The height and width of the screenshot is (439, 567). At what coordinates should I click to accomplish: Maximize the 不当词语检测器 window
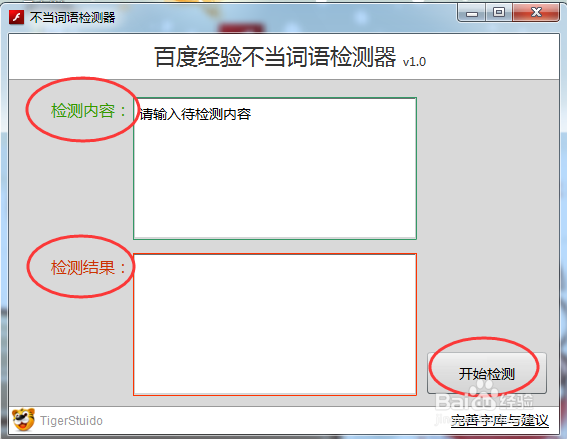(499, 13)
